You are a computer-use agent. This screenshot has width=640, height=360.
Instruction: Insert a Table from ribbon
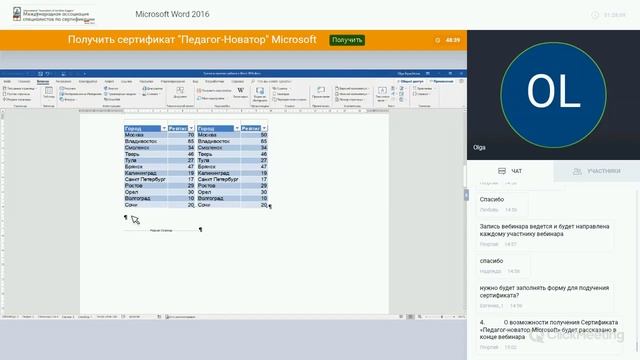point(49,93)
